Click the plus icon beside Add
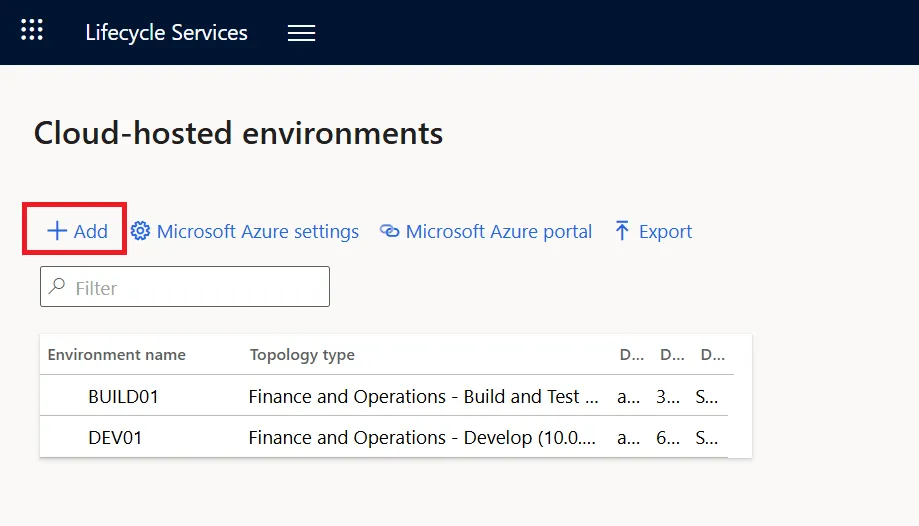 (x=57, y=230)
